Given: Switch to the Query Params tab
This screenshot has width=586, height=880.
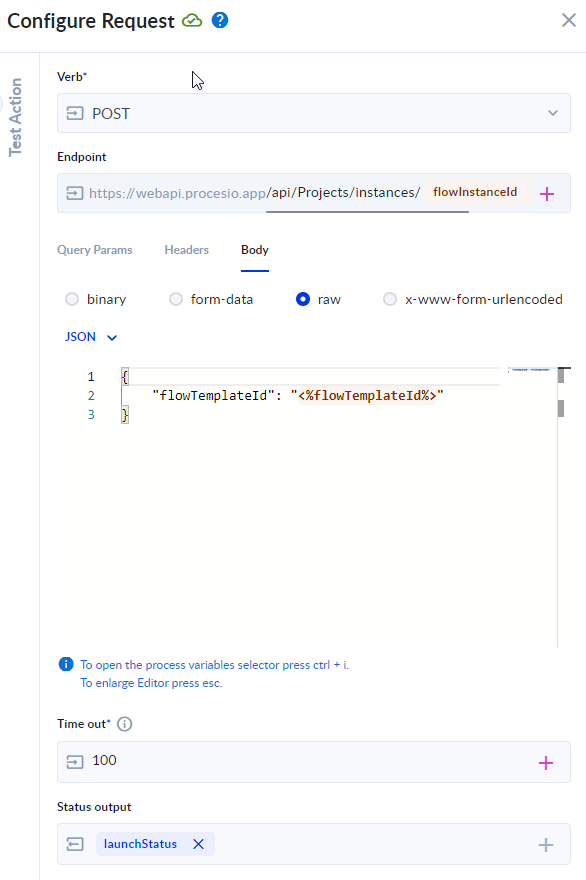Looking at the screenshot, I should [95, 250].
